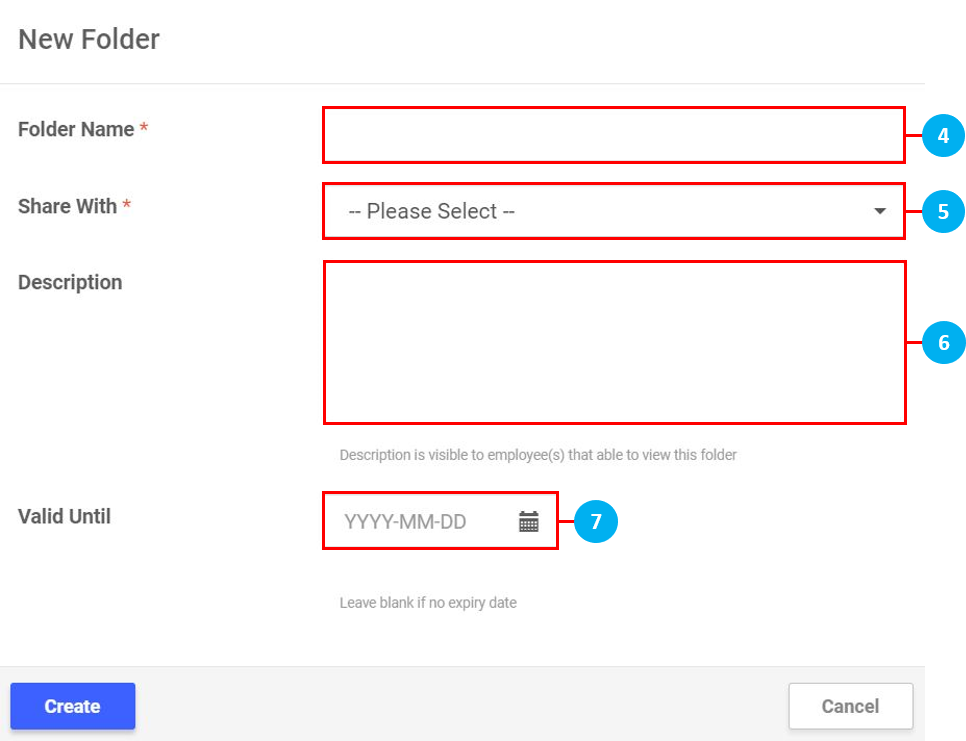Click the numbered badge 5 marker
The image size is (966, 741).
pos(943,211)
